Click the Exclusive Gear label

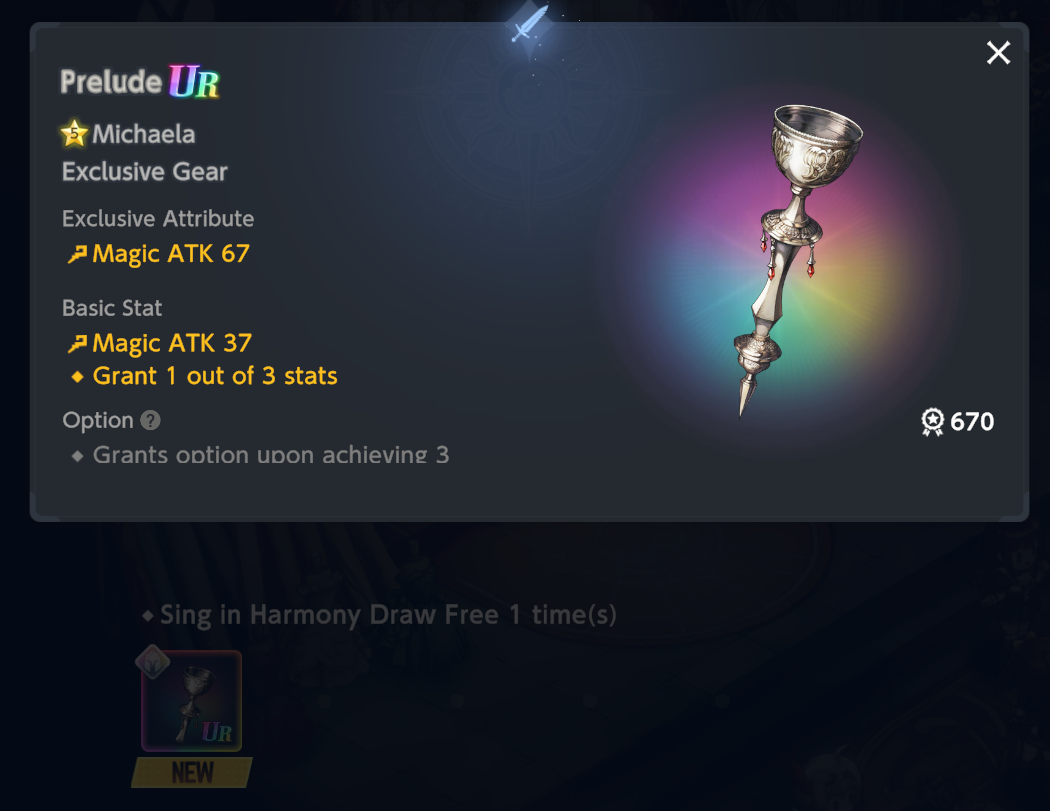(x=145, y=172)
